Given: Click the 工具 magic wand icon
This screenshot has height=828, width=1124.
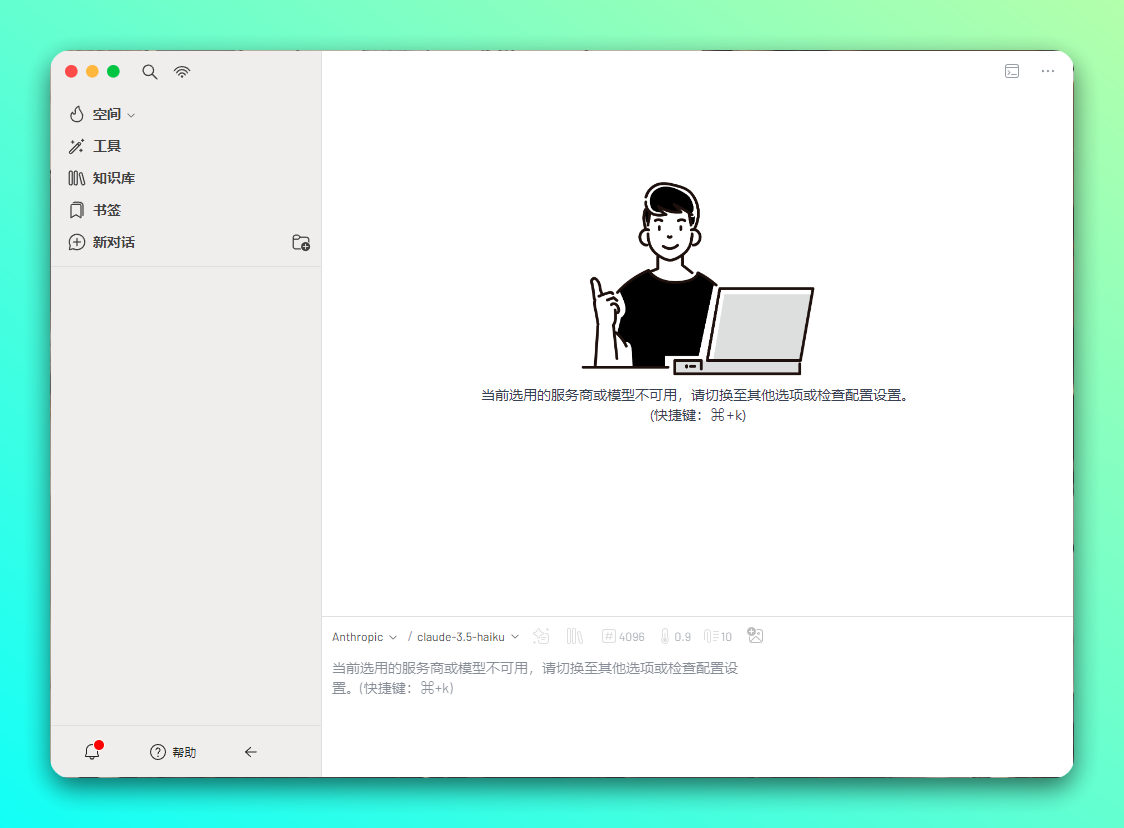Looking at the screenshot, I should click(77, 146).
